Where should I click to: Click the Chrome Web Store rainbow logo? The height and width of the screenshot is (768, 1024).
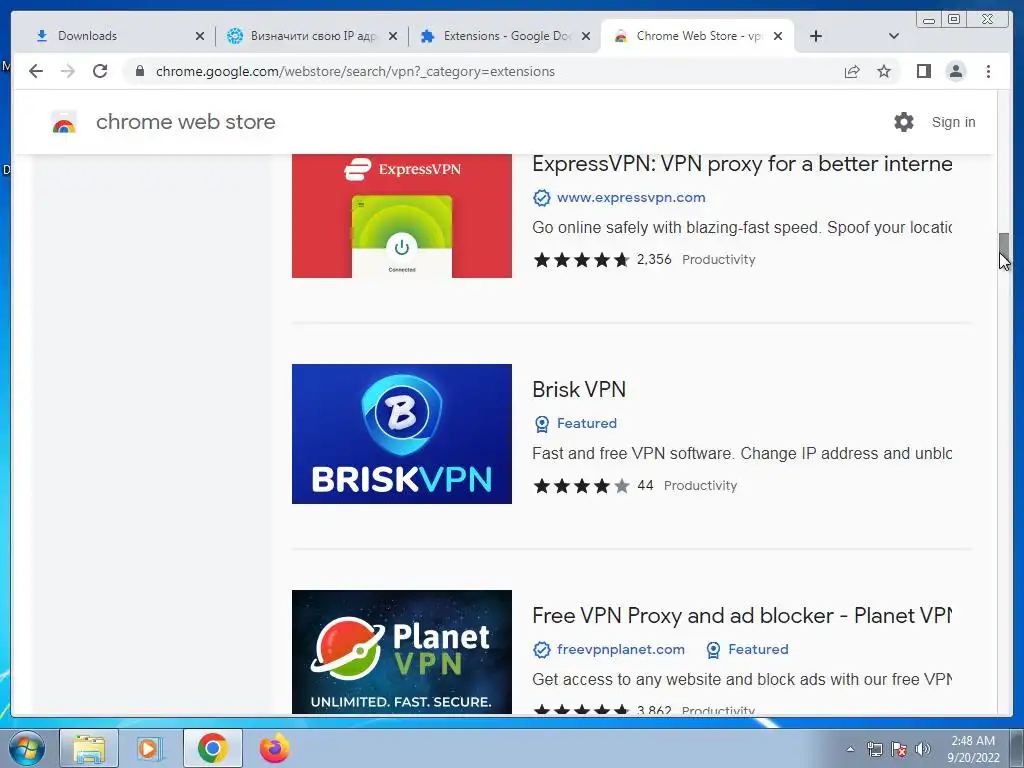64,122
